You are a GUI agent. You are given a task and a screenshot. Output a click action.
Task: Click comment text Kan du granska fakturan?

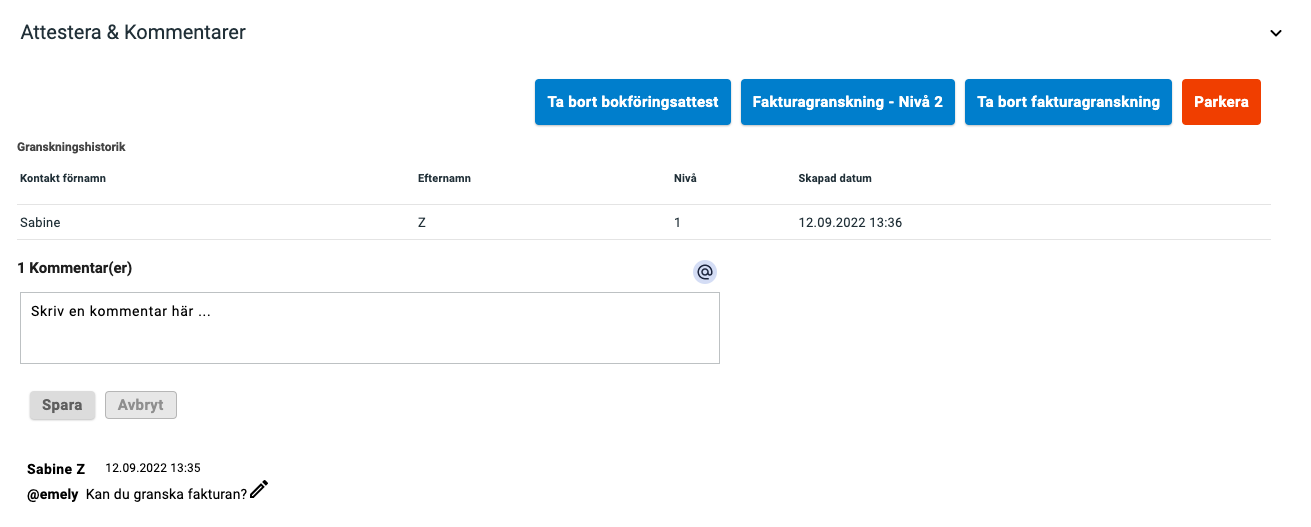pyautogui.click(x=166, y=495)
